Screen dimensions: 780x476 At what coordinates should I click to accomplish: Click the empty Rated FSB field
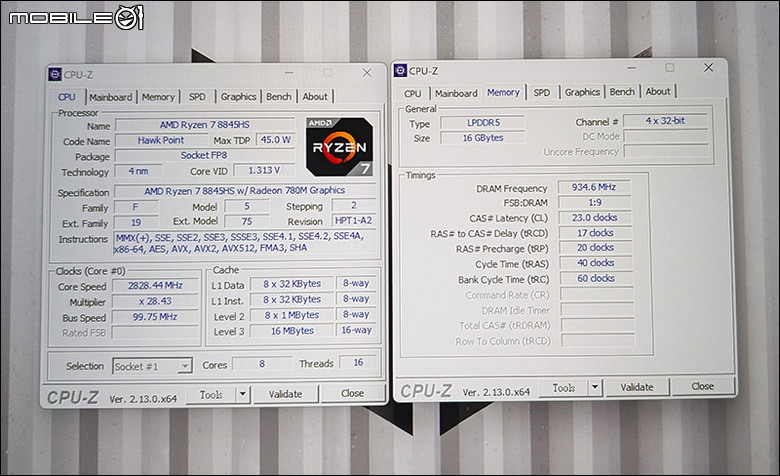155,332
